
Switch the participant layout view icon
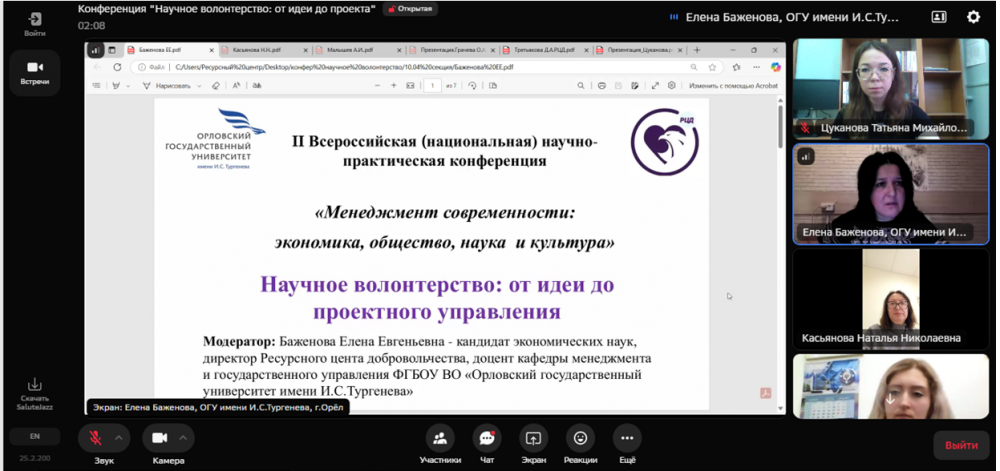point(938,17)
